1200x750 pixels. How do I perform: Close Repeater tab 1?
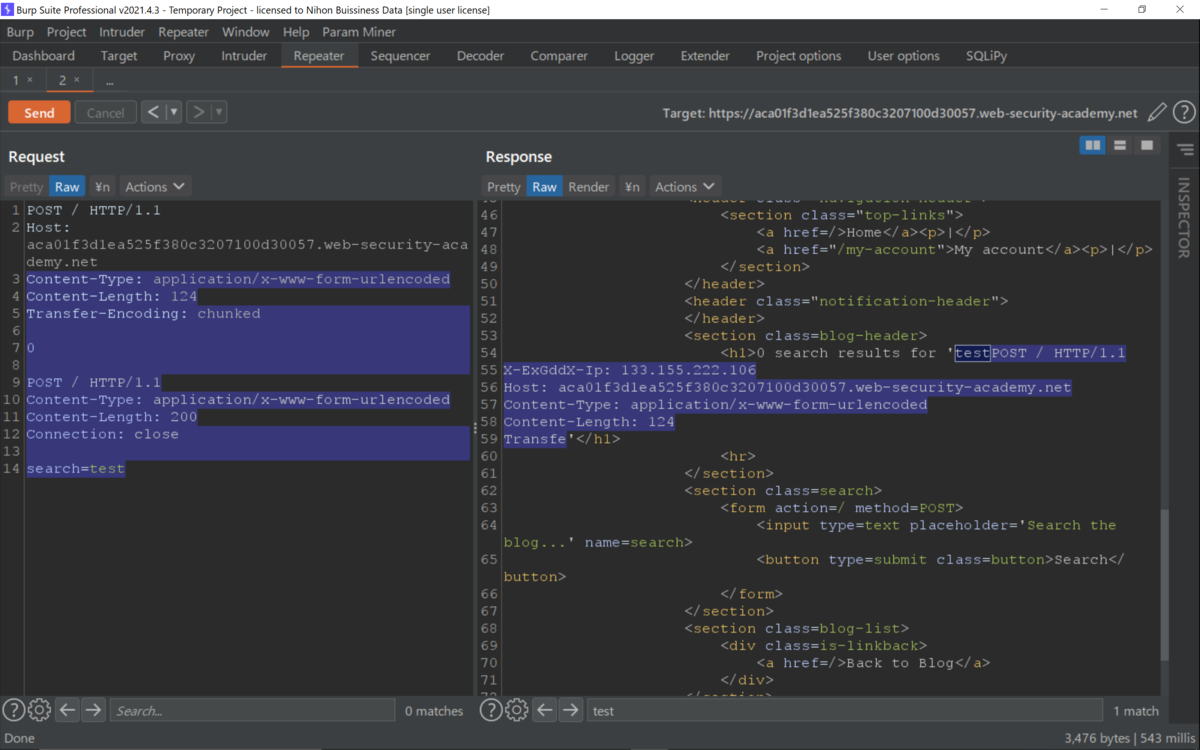(30, 80)
